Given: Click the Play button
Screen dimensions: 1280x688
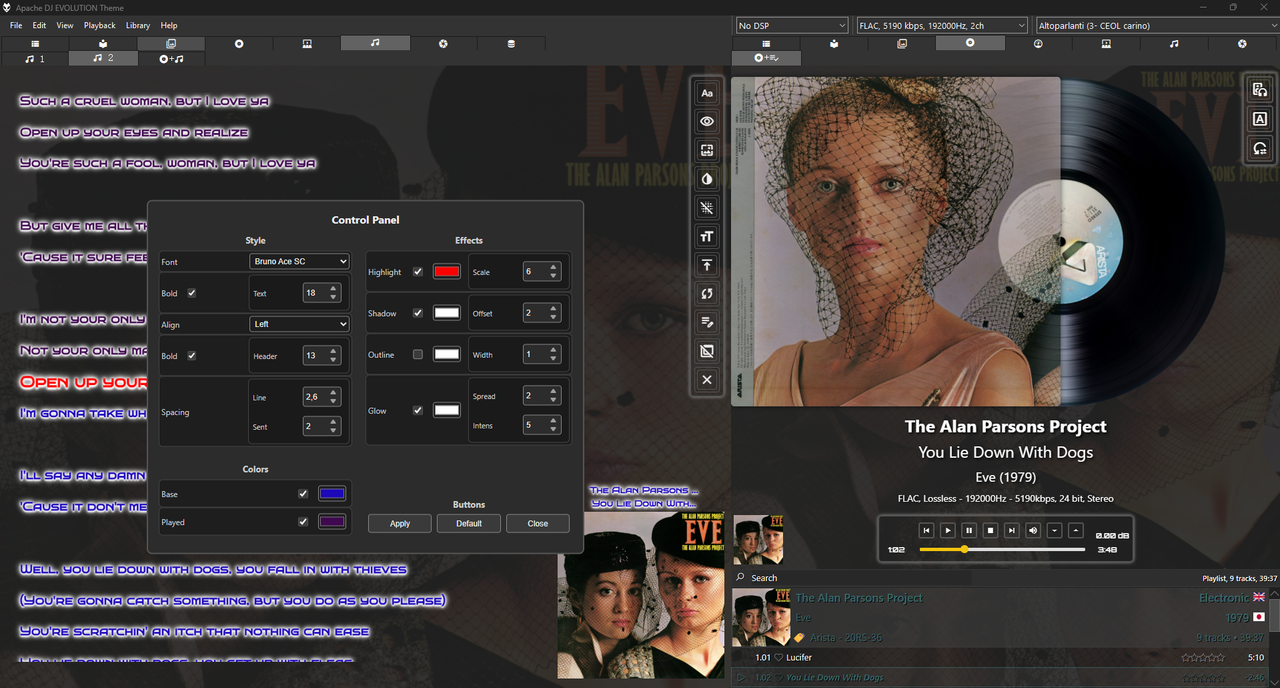Looking at the screenshot, I should 948,530.
